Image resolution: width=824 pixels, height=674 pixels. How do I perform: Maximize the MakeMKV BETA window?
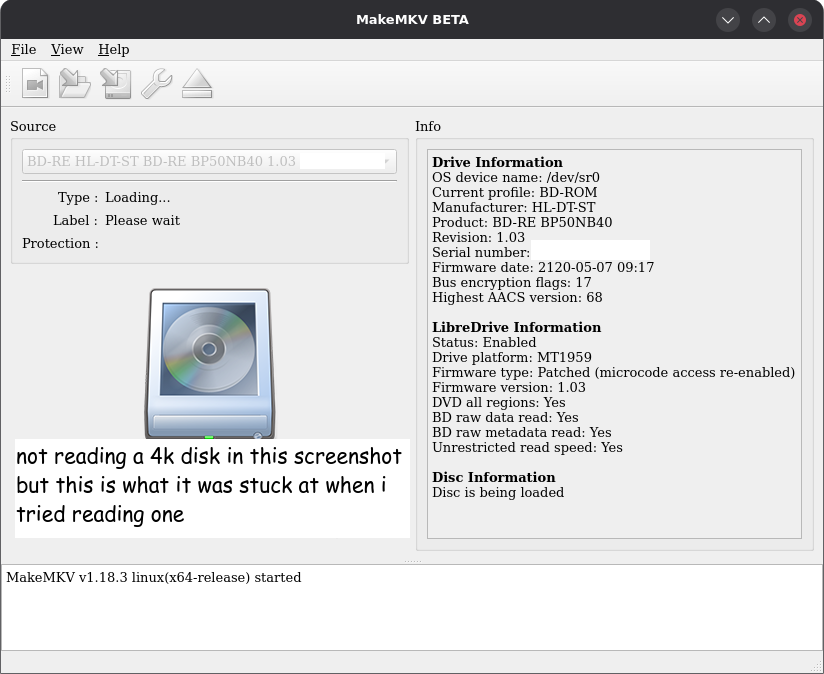click(763, 20)
